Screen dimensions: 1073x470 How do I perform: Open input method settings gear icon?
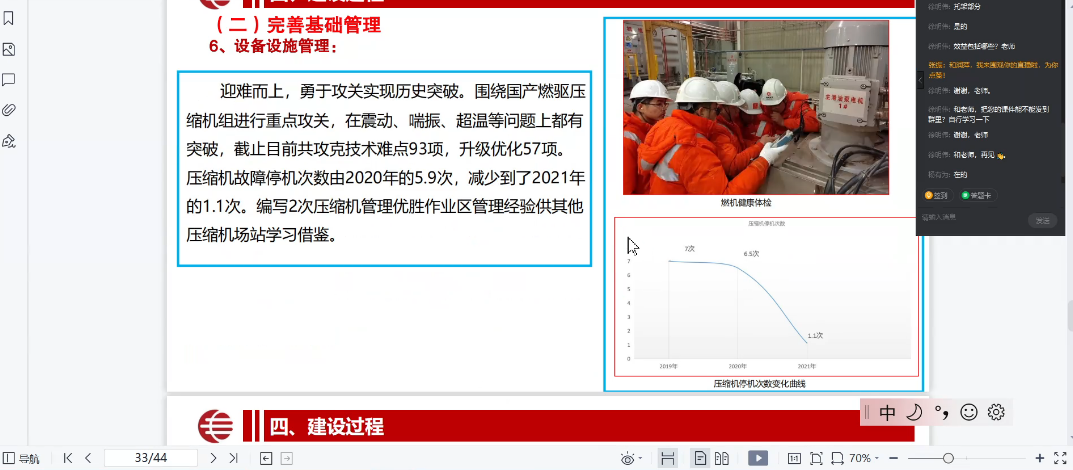[995, 412]
